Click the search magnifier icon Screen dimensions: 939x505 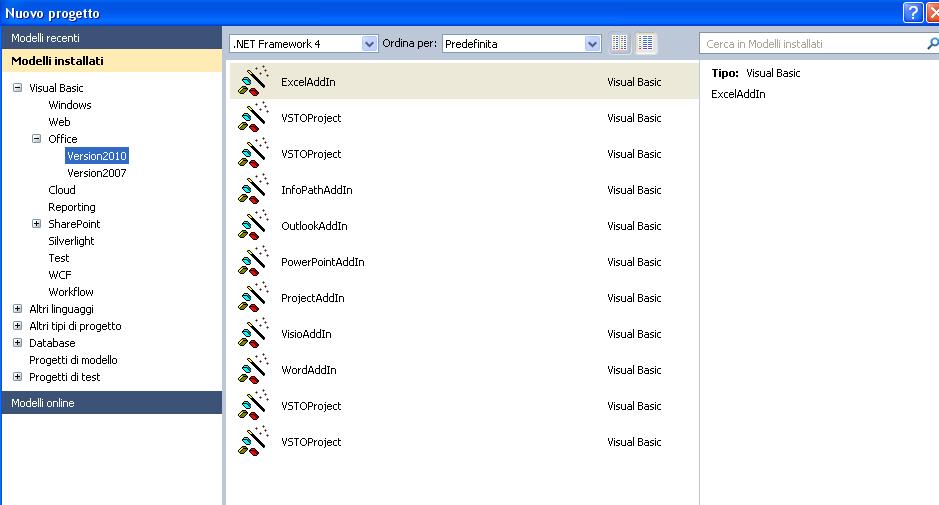932,43
